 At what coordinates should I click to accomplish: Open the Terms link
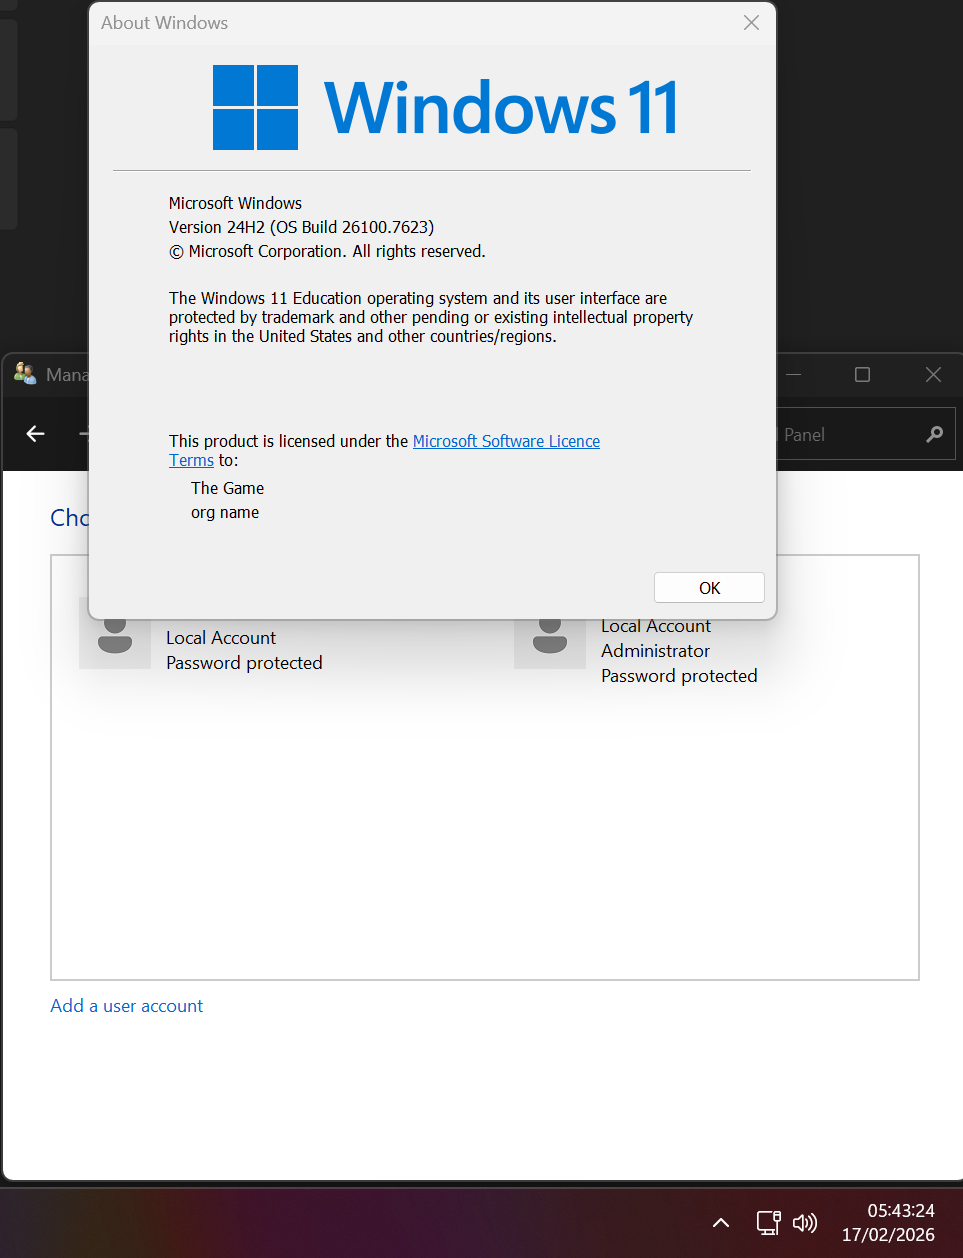pos(191,460)
